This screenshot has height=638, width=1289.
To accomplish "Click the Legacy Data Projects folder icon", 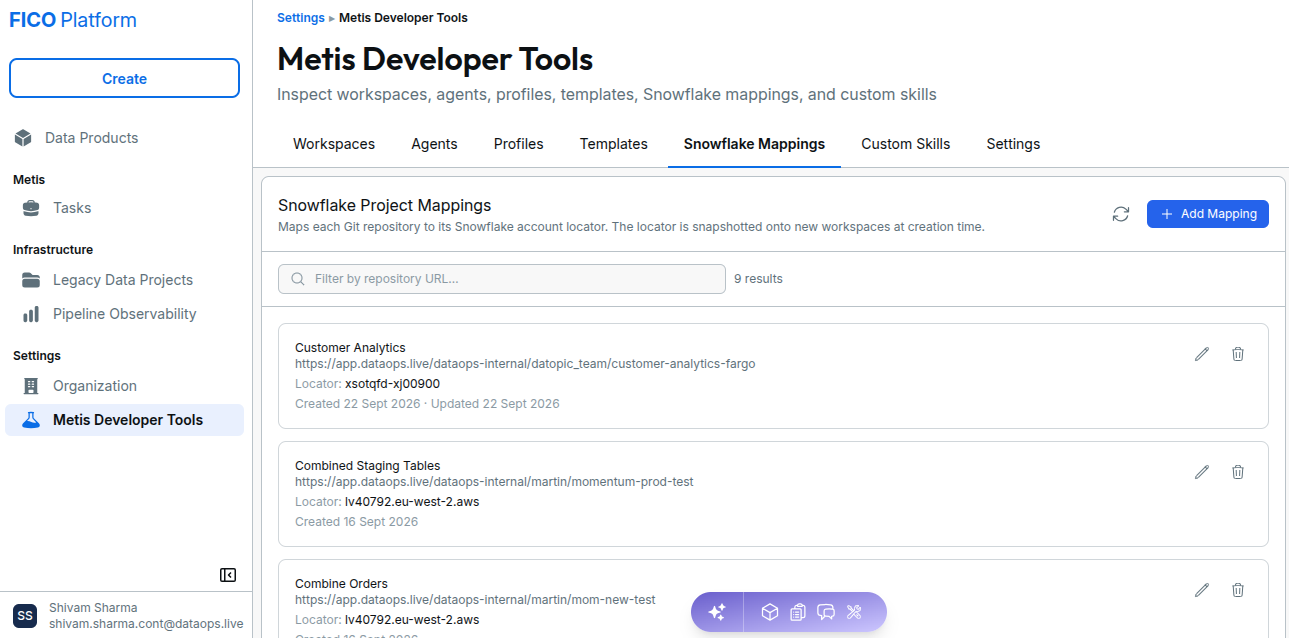I will 32,280.
